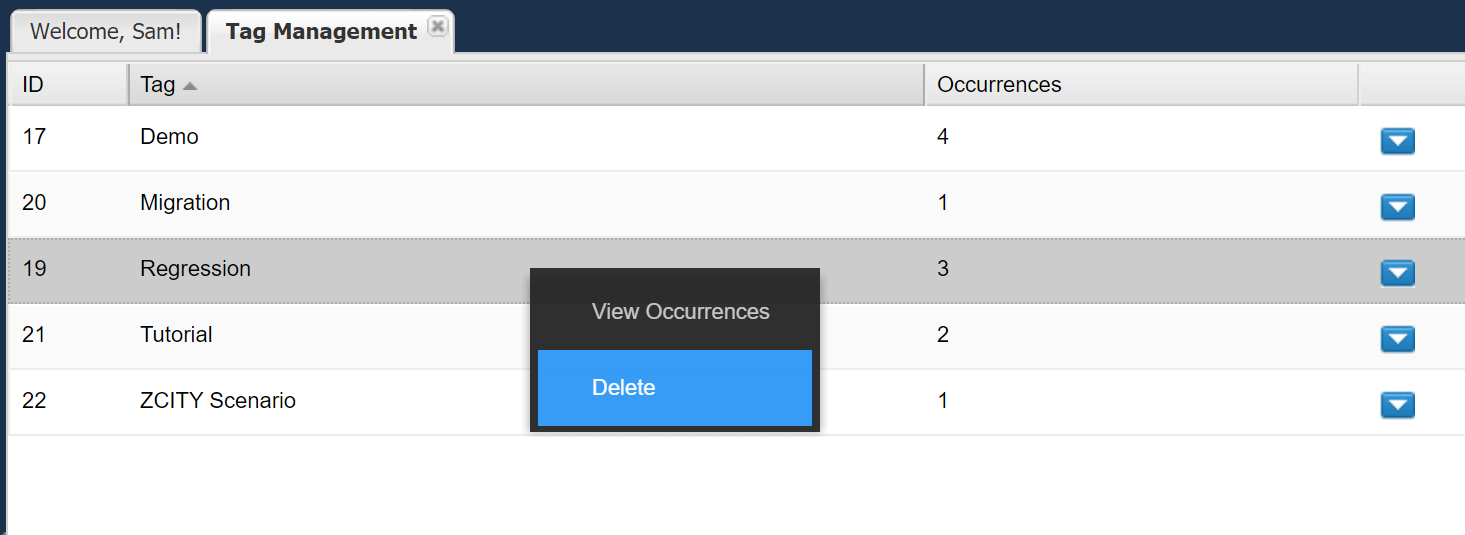Click ID 17 cell in the grid
Screen dimensions: 1465x535
point(35,137)
